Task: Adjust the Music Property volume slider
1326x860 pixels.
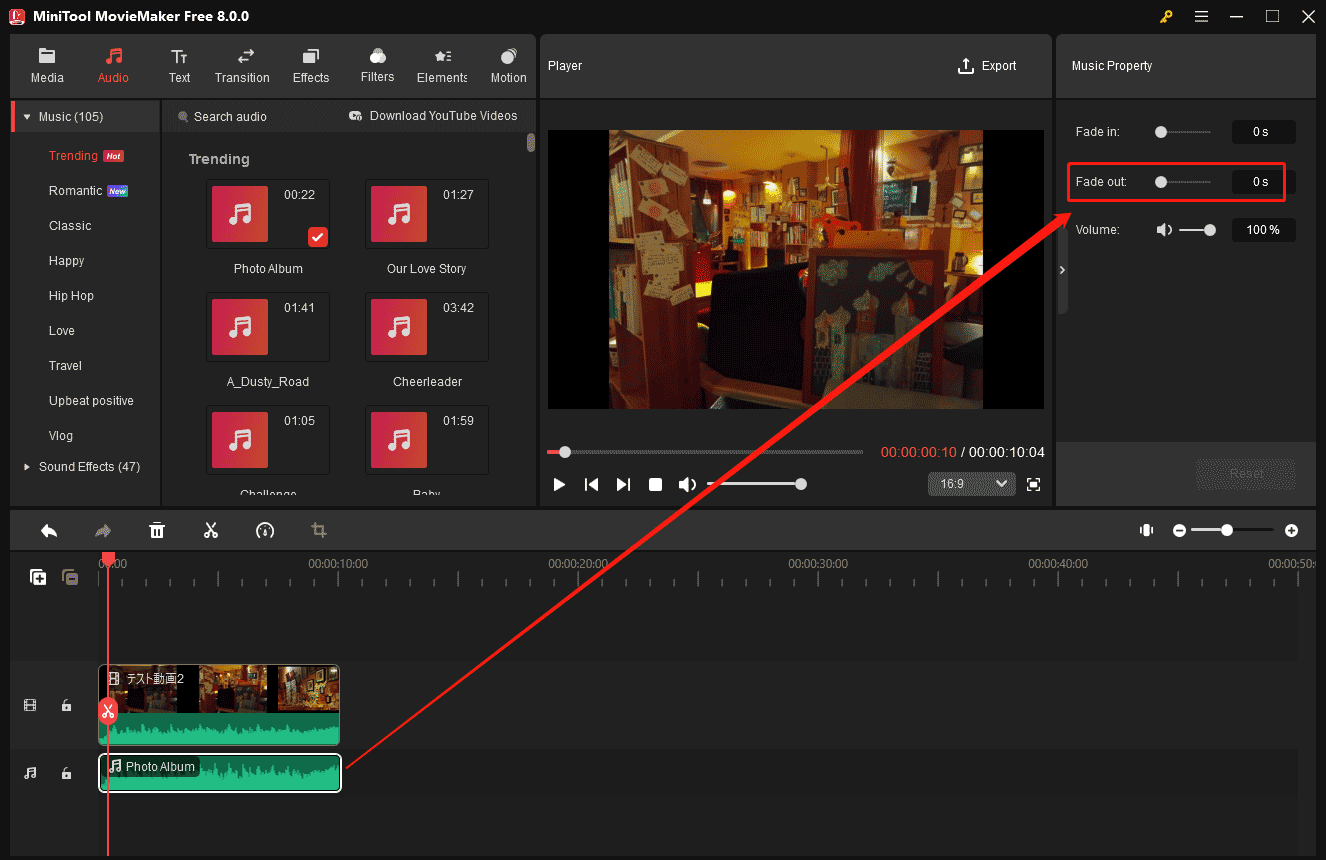Action: click(x=1197, y=230)
